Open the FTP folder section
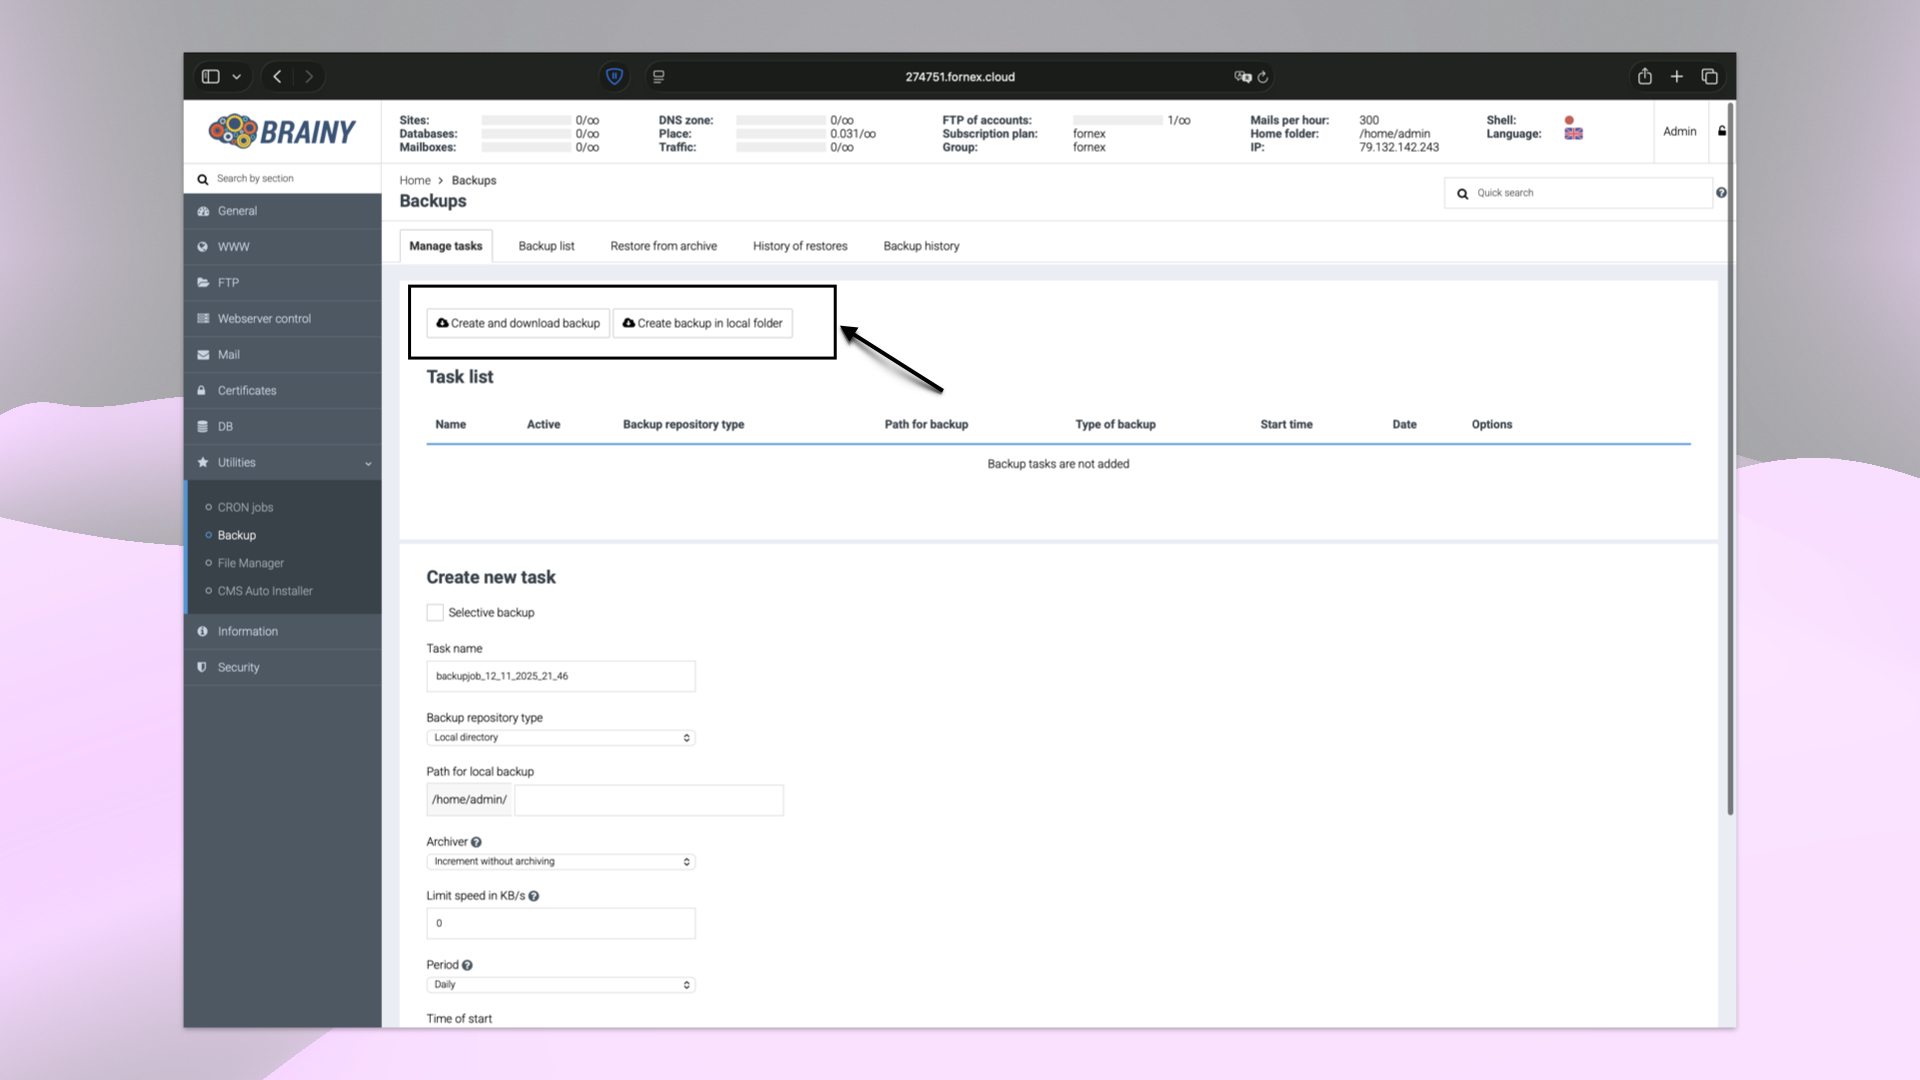1920x1080 pixels. click(x=203, y=282)
